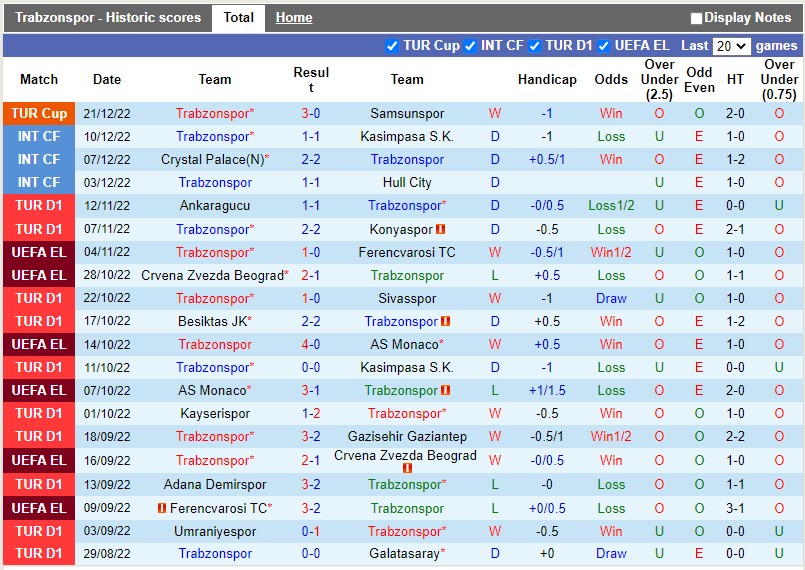Image resolution: width=805 pixels, height=570 pixels.
Task: Switch to the Total tab
Action: click(238, 17)
